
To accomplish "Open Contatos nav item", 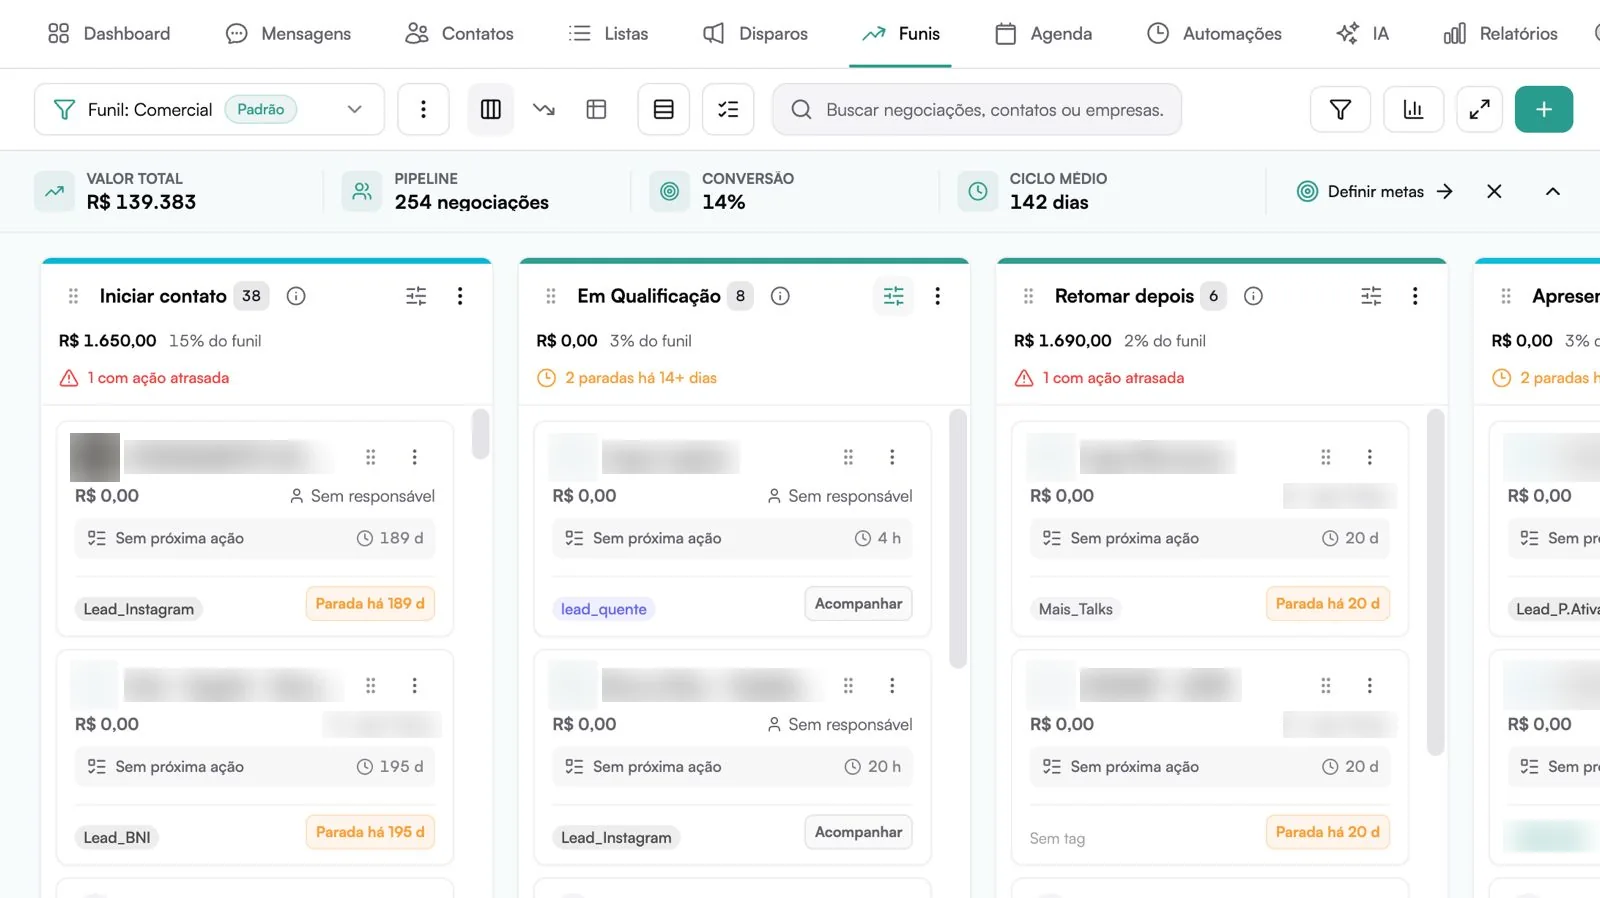I will pyautogui.click(x=459, y=33).
